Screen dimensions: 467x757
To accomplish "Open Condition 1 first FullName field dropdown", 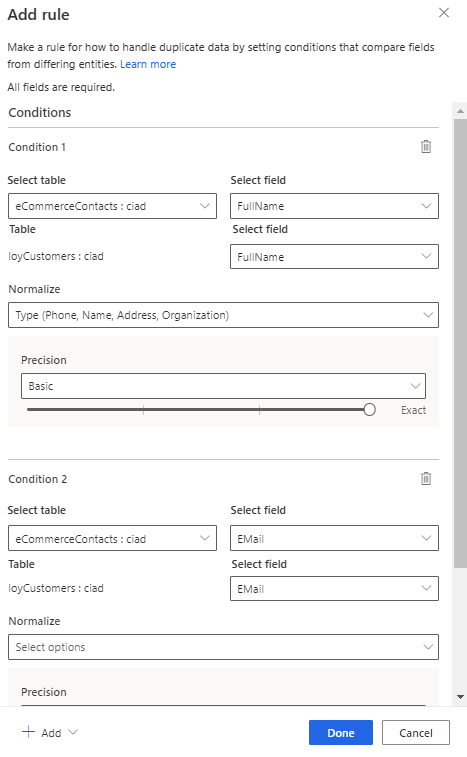I will pyautogui.click(x=334, y=206).
